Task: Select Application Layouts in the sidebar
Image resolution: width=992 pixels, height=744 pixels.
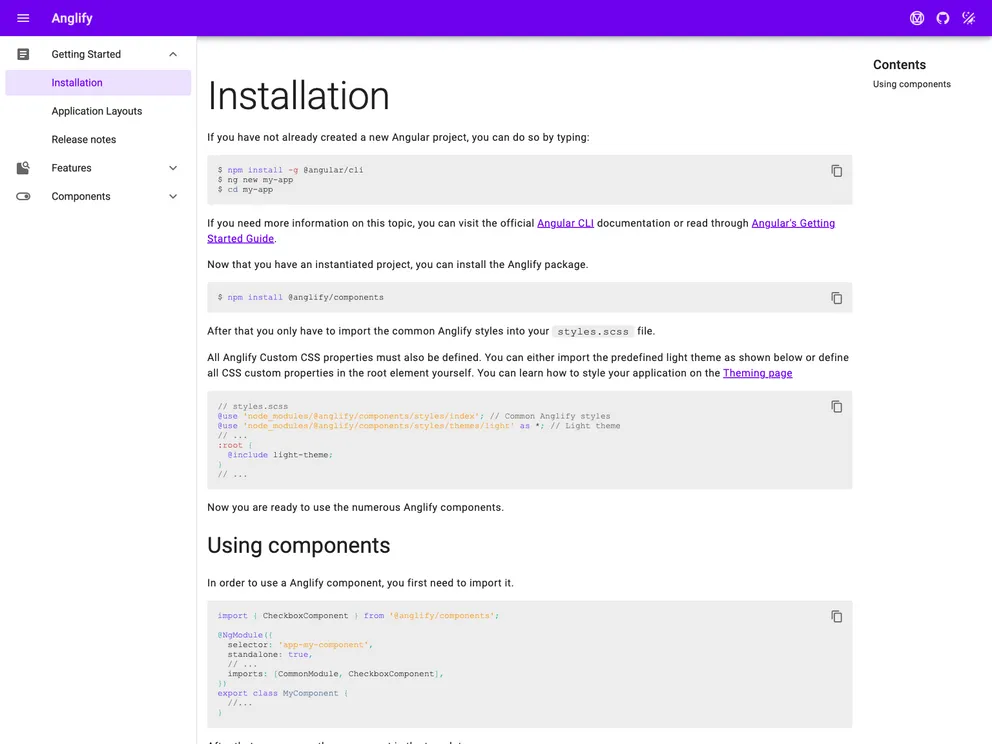Action: 97,110
